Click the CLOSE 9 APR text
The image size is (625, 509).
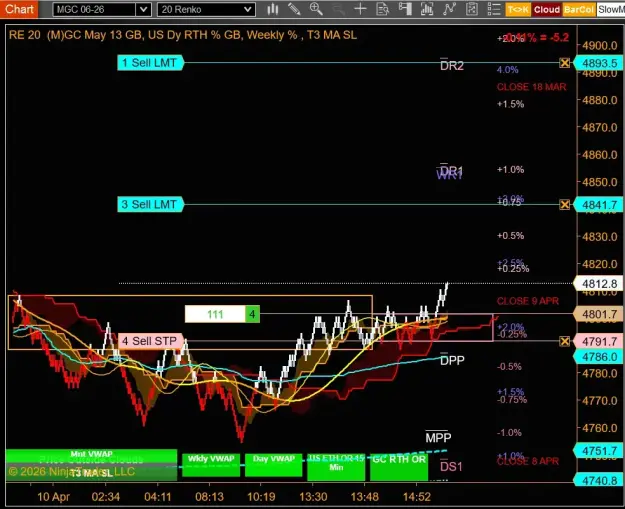pos(528,301)
